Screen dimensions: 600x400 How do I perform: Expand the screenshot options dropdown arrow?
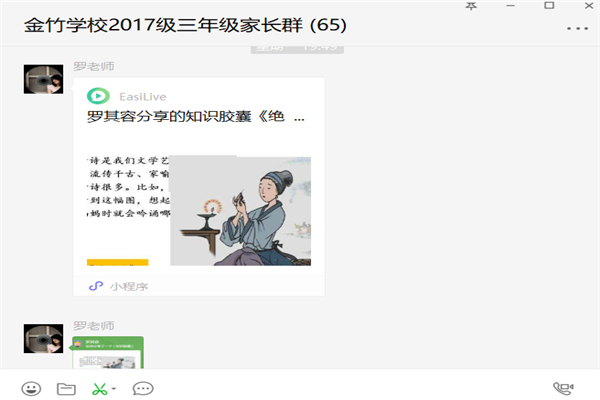pos(114,389)
